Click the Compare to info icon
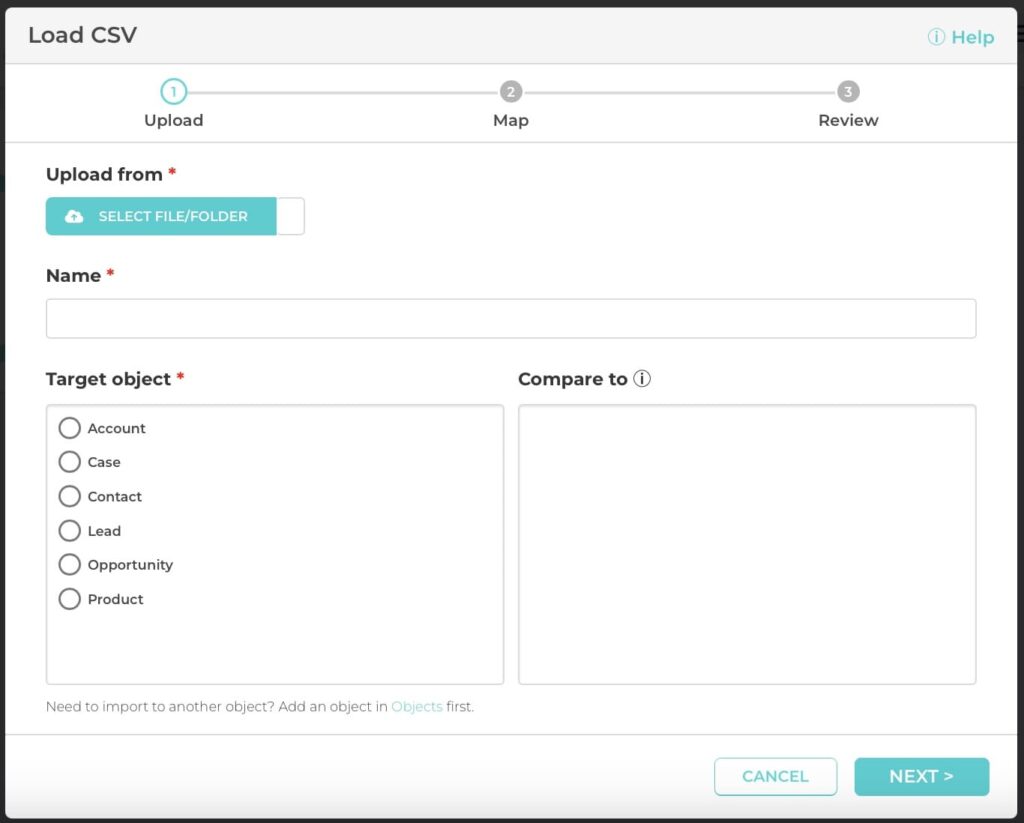 point(642,379)
